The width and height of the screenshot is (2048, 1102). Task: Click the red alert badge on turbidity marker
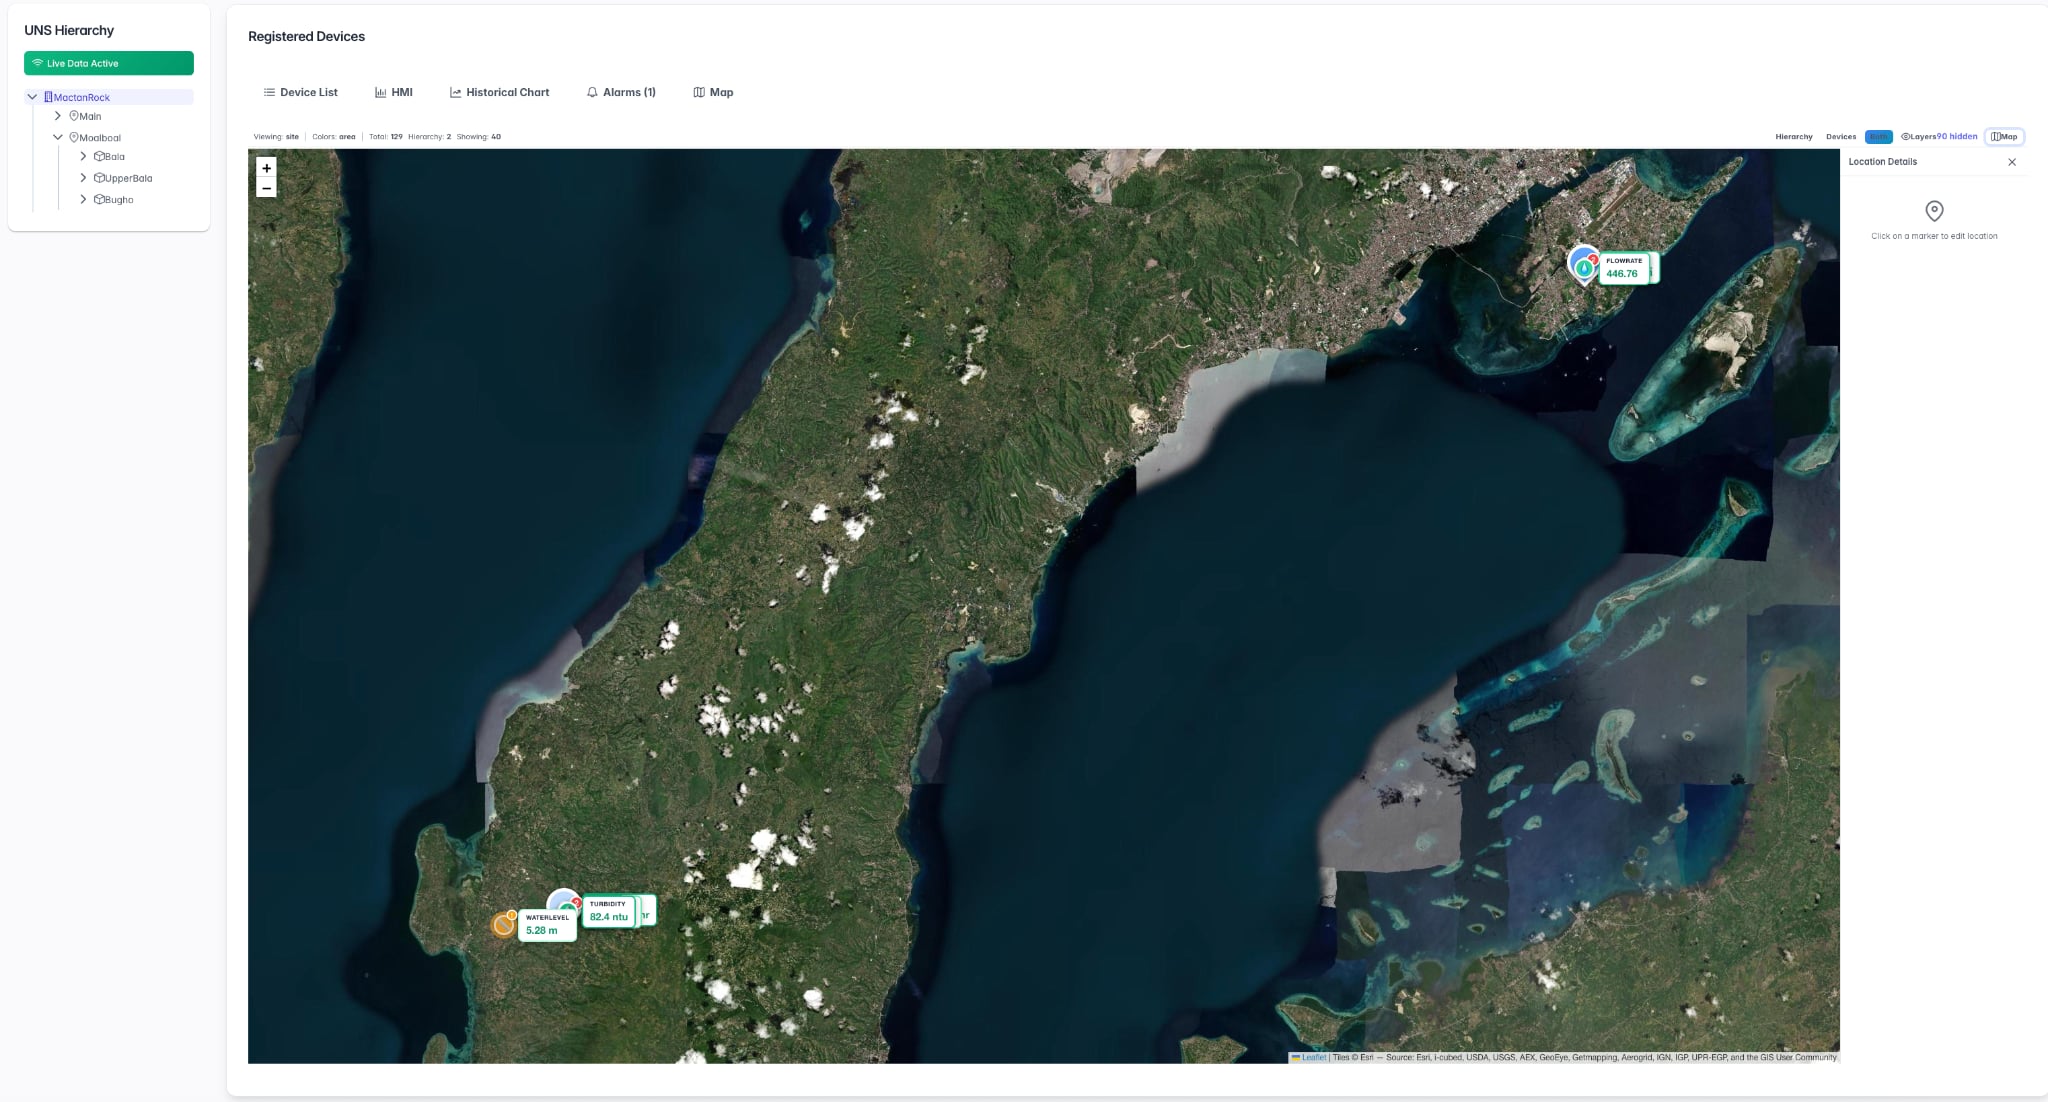577,902
